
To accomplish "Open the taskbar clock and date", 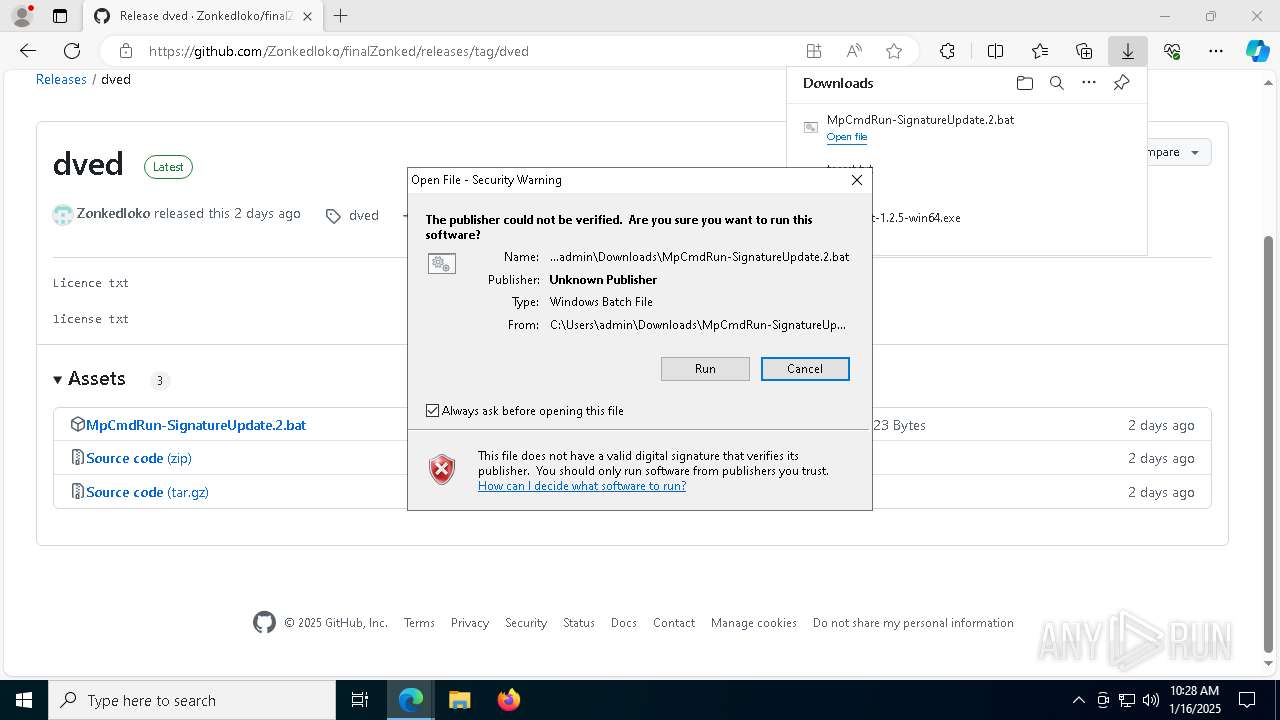I will [x=1193, y=700].
